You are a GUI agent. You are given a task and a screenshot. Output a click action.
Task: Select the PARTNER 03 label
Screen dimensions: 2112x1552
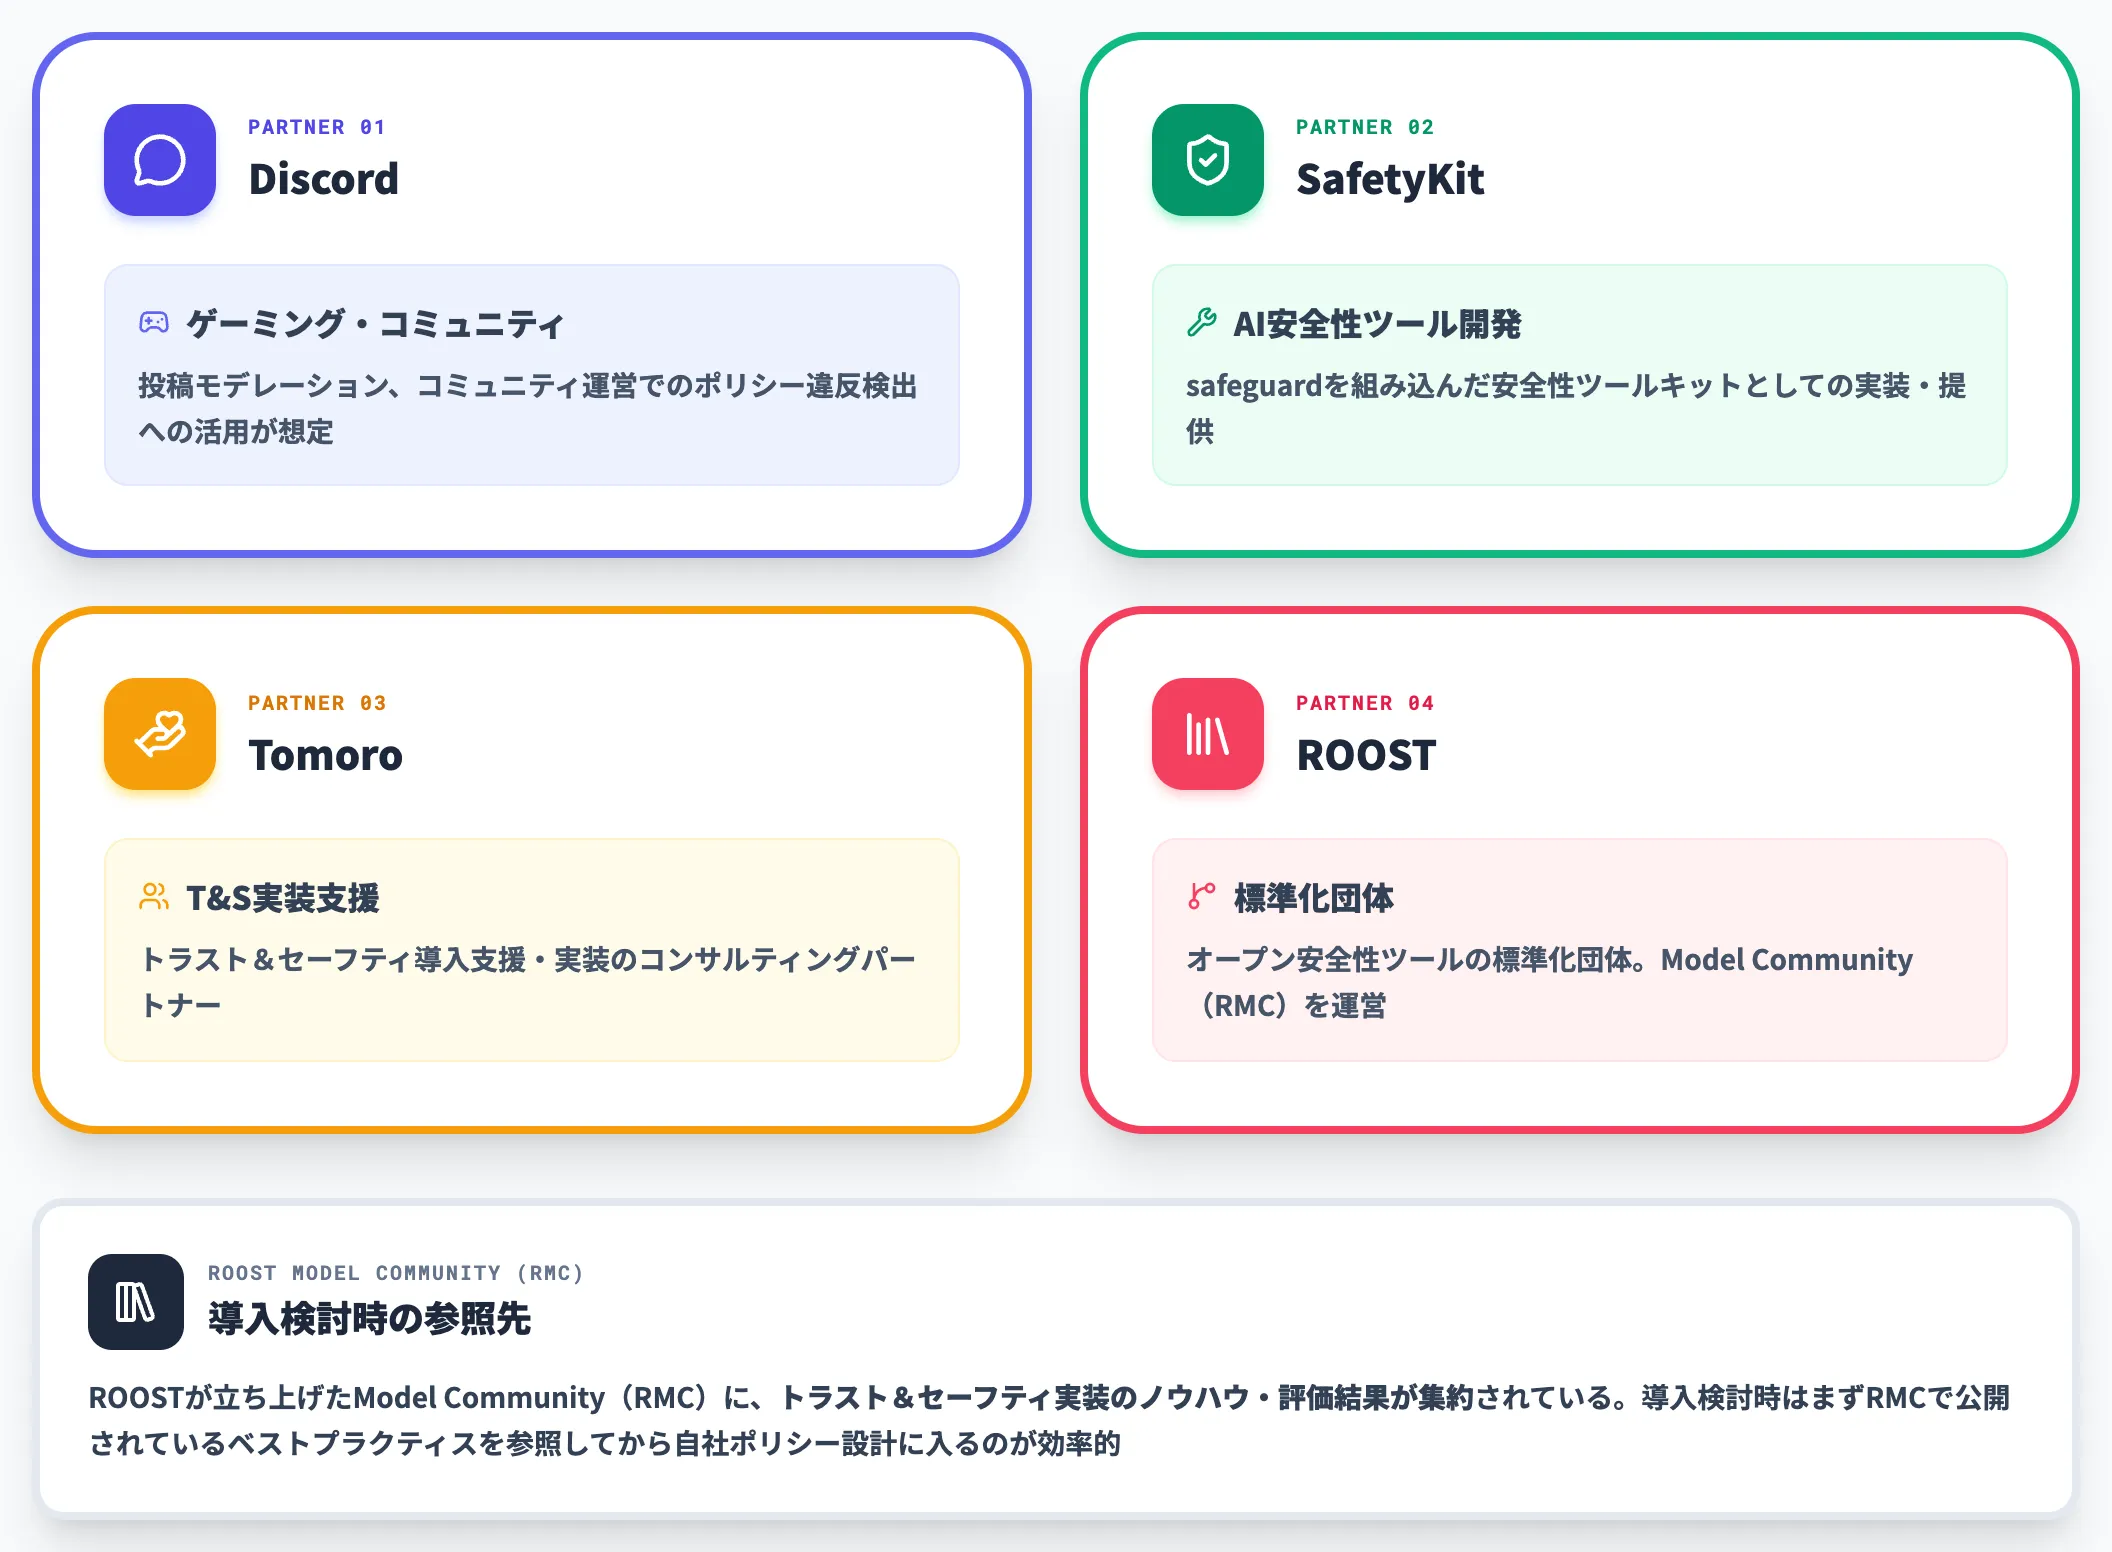316,703
